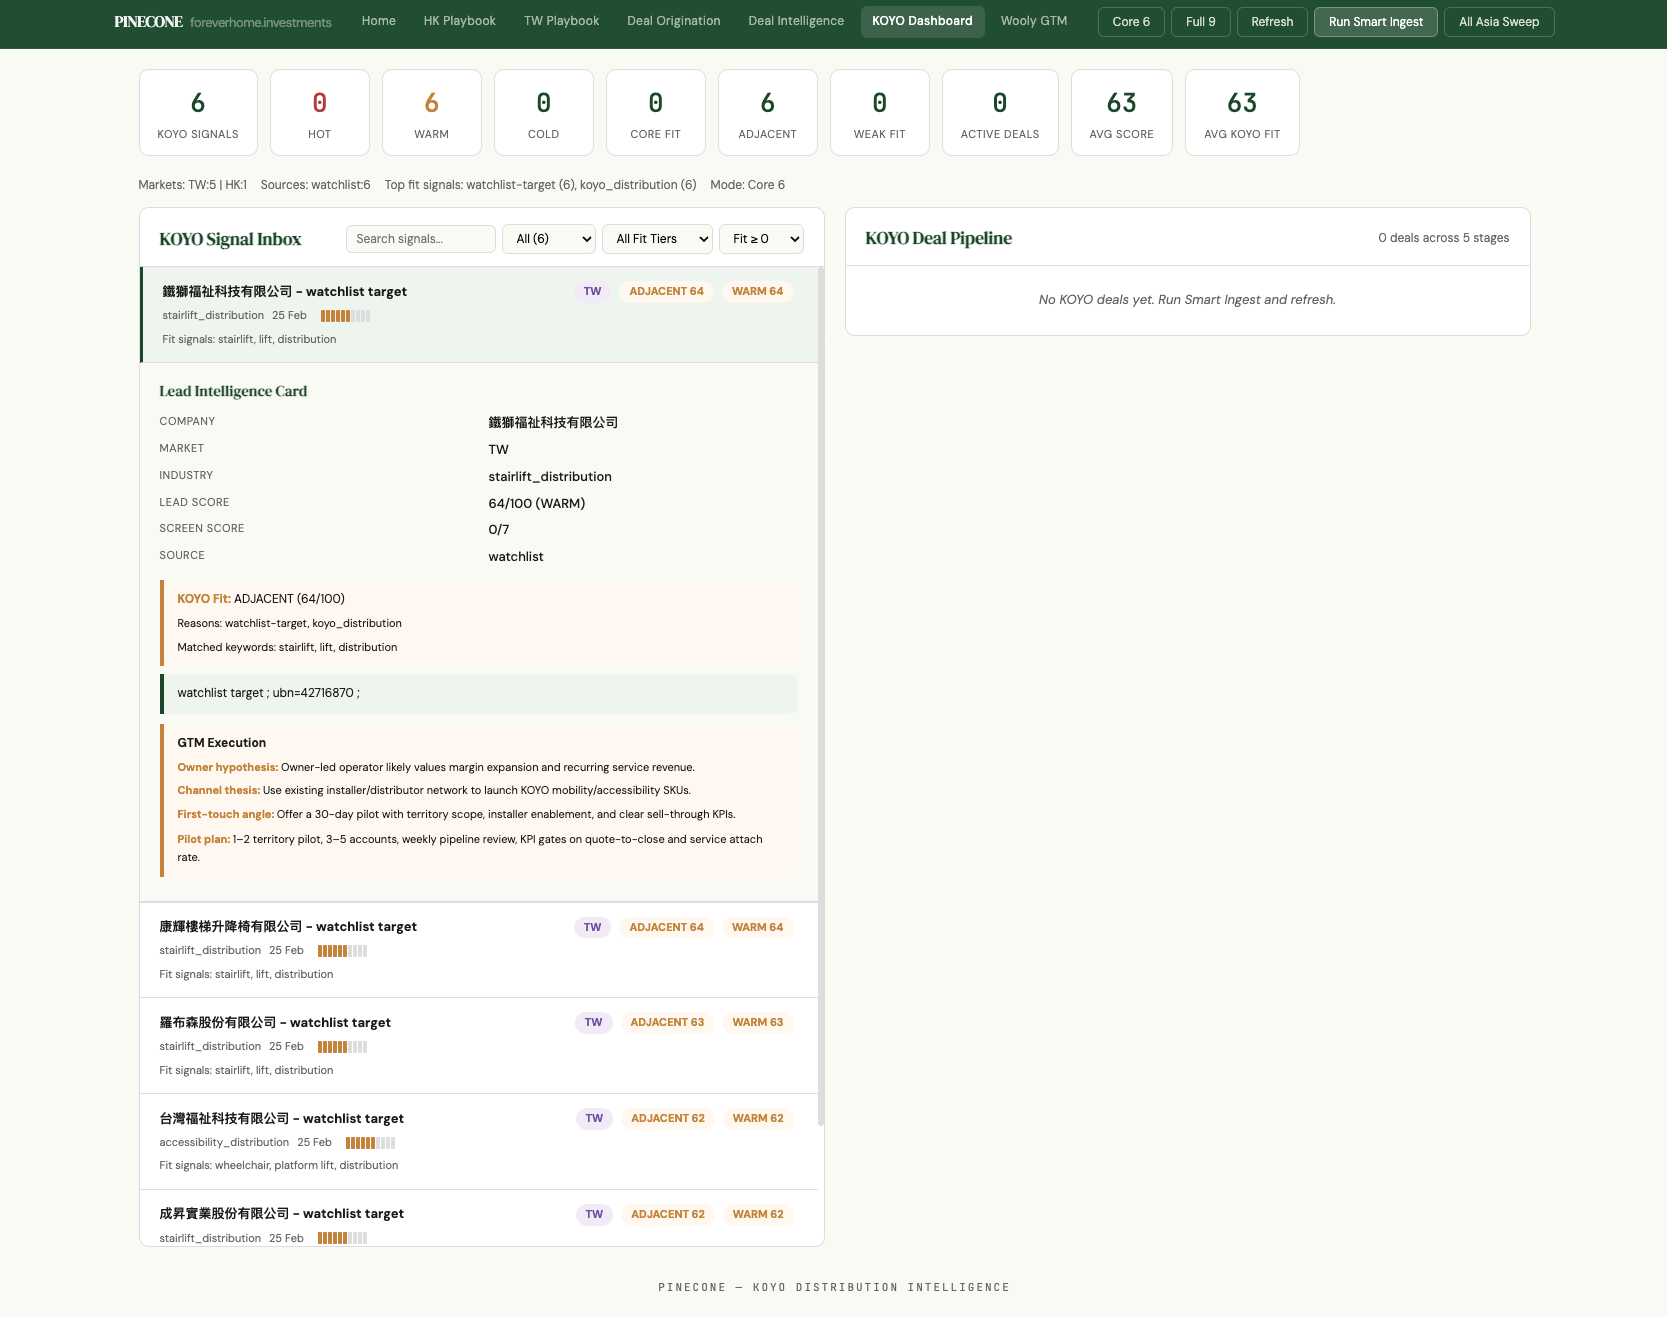Open the Fit ≥ 0 dropdown
Image resolution: width=1667 pixels, height=1317 pixels.
tap(761, 239)
